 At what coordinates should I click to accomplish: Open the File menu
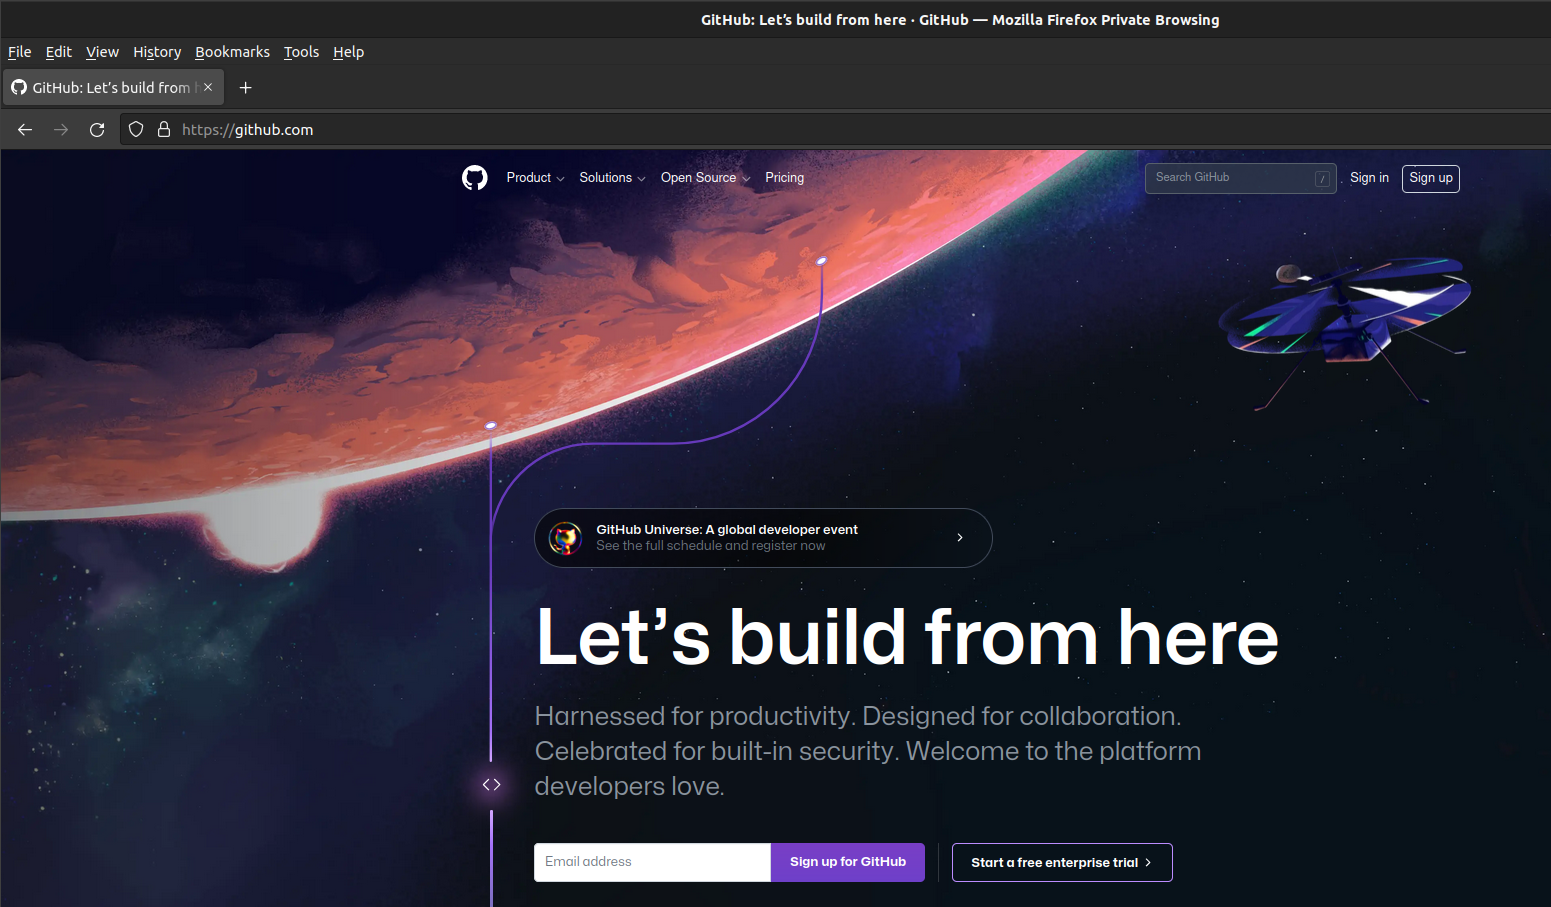pos(20,52)
